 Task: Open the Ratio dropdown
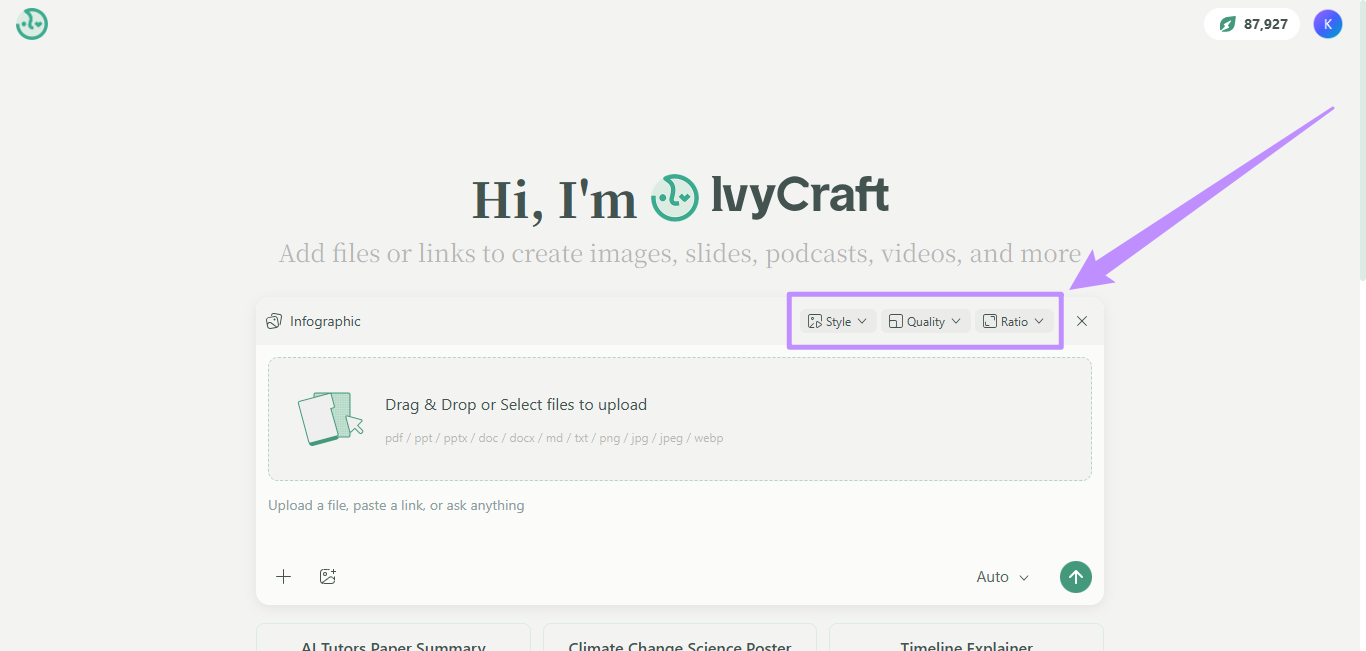1014,321
